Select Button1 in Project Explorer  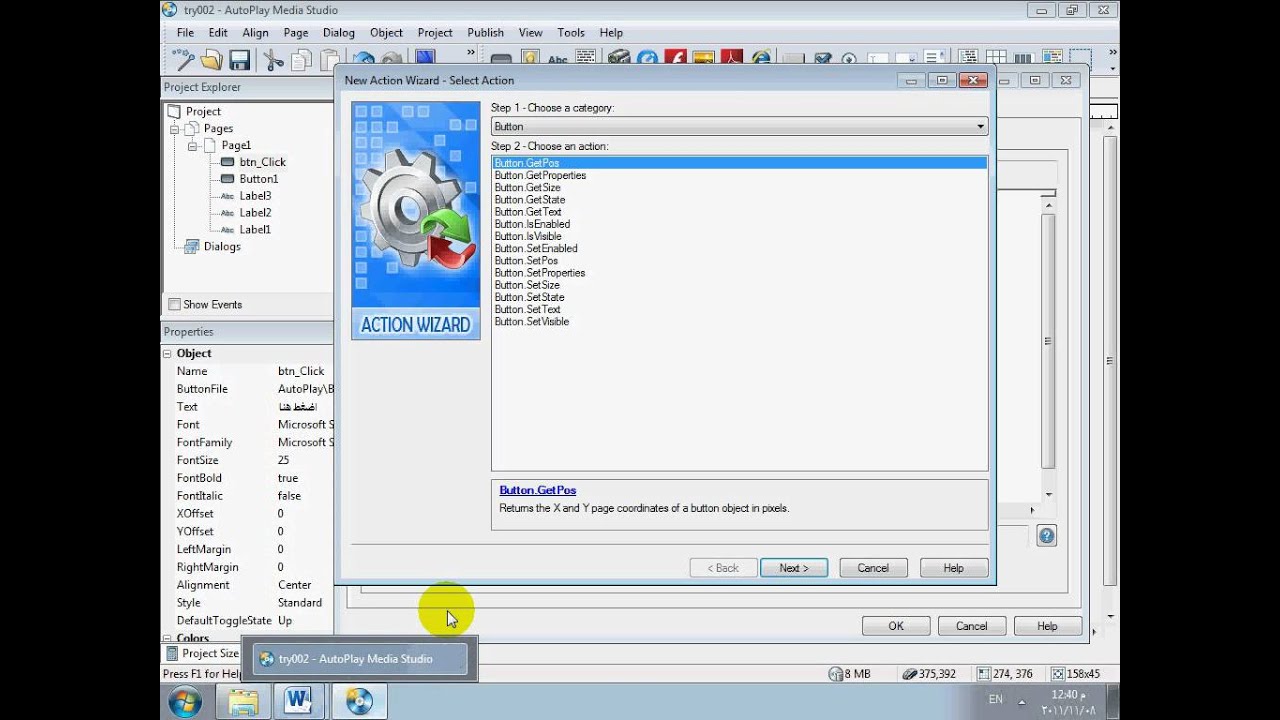coord(259,179)
